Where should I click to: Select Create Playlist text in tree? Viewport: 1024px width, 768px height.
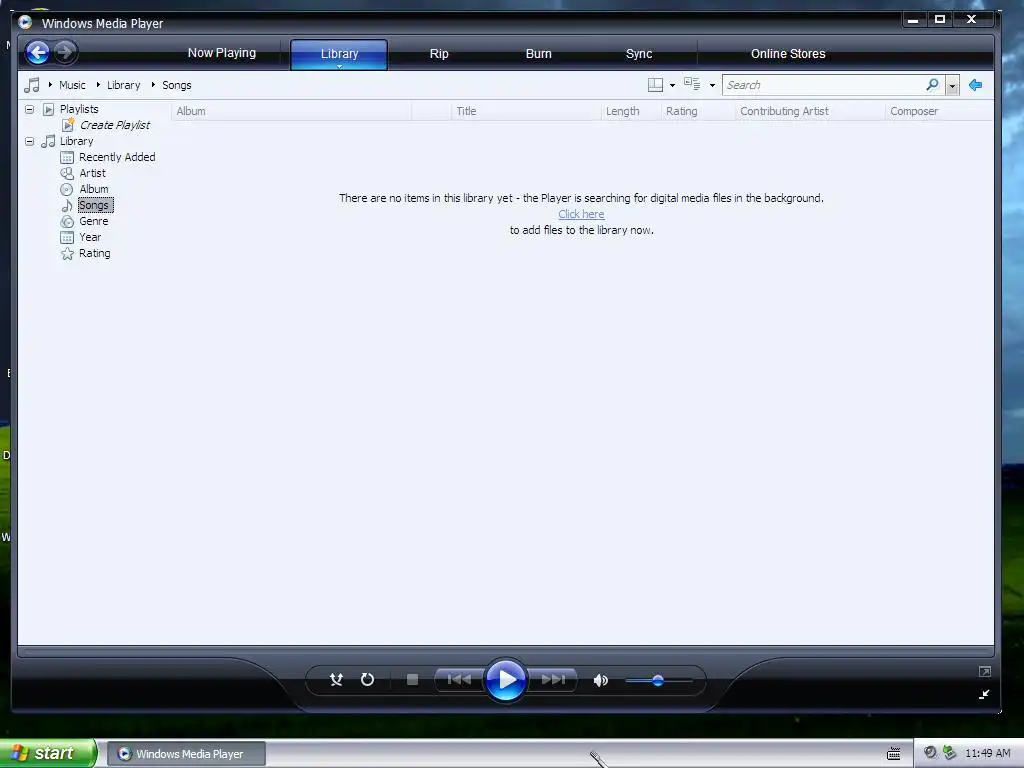[115, 125]
